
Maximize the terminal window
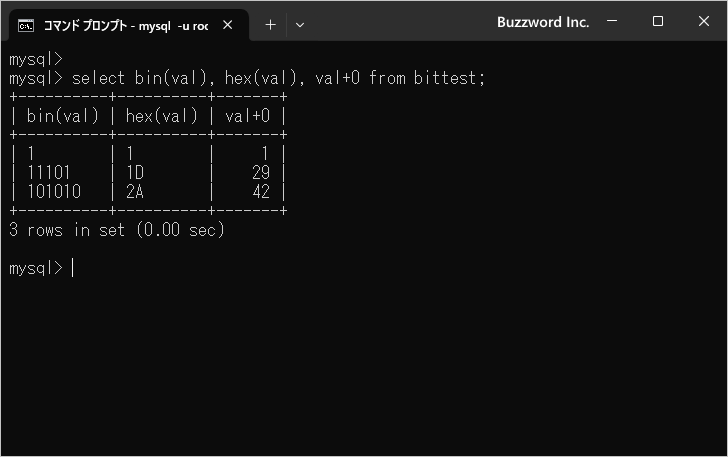point(658,22)
